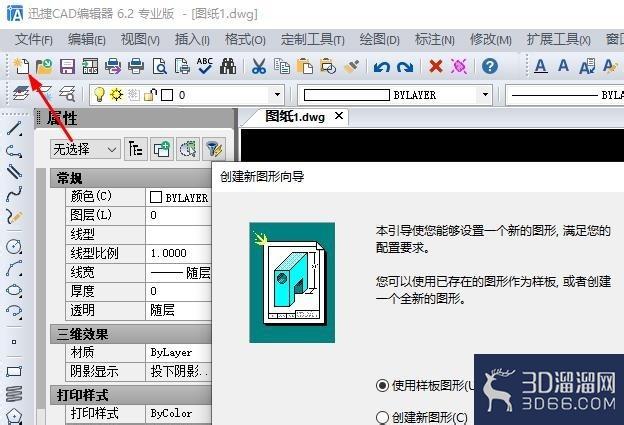Select the Rectangle draw tool

click(14, 371)
